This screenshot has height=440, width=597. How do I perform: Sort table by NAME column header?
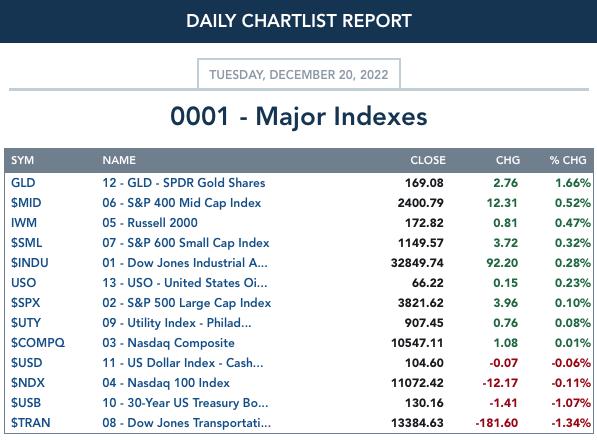point(119,160)
